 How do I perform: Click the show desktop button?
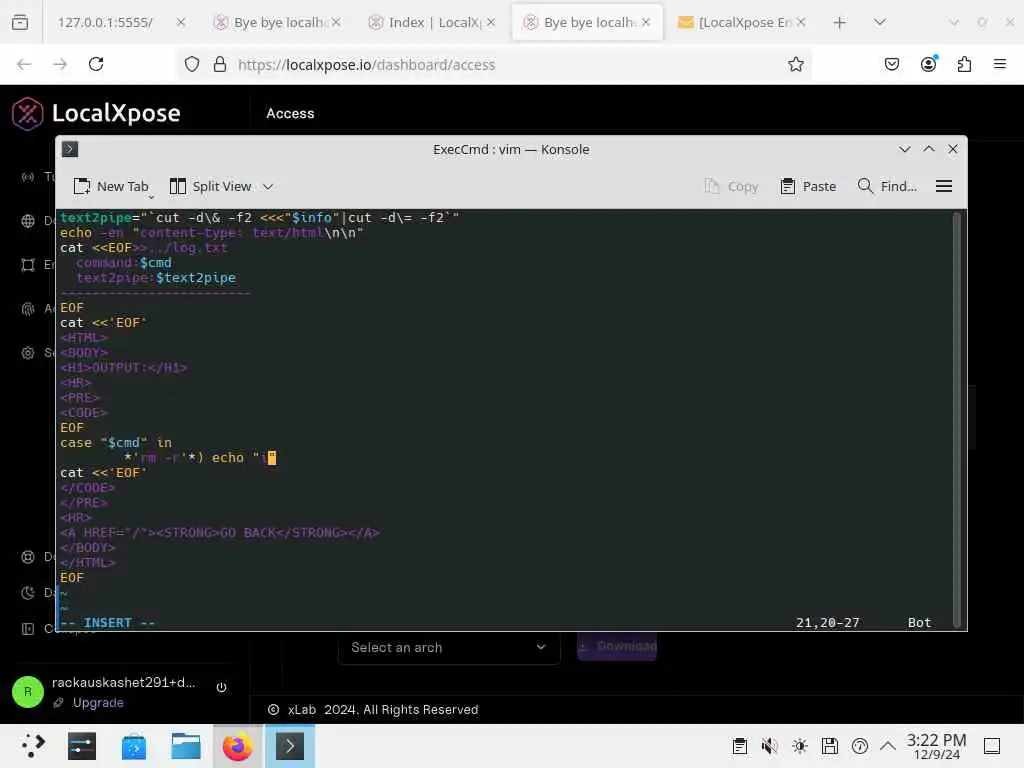coord(992,746)
